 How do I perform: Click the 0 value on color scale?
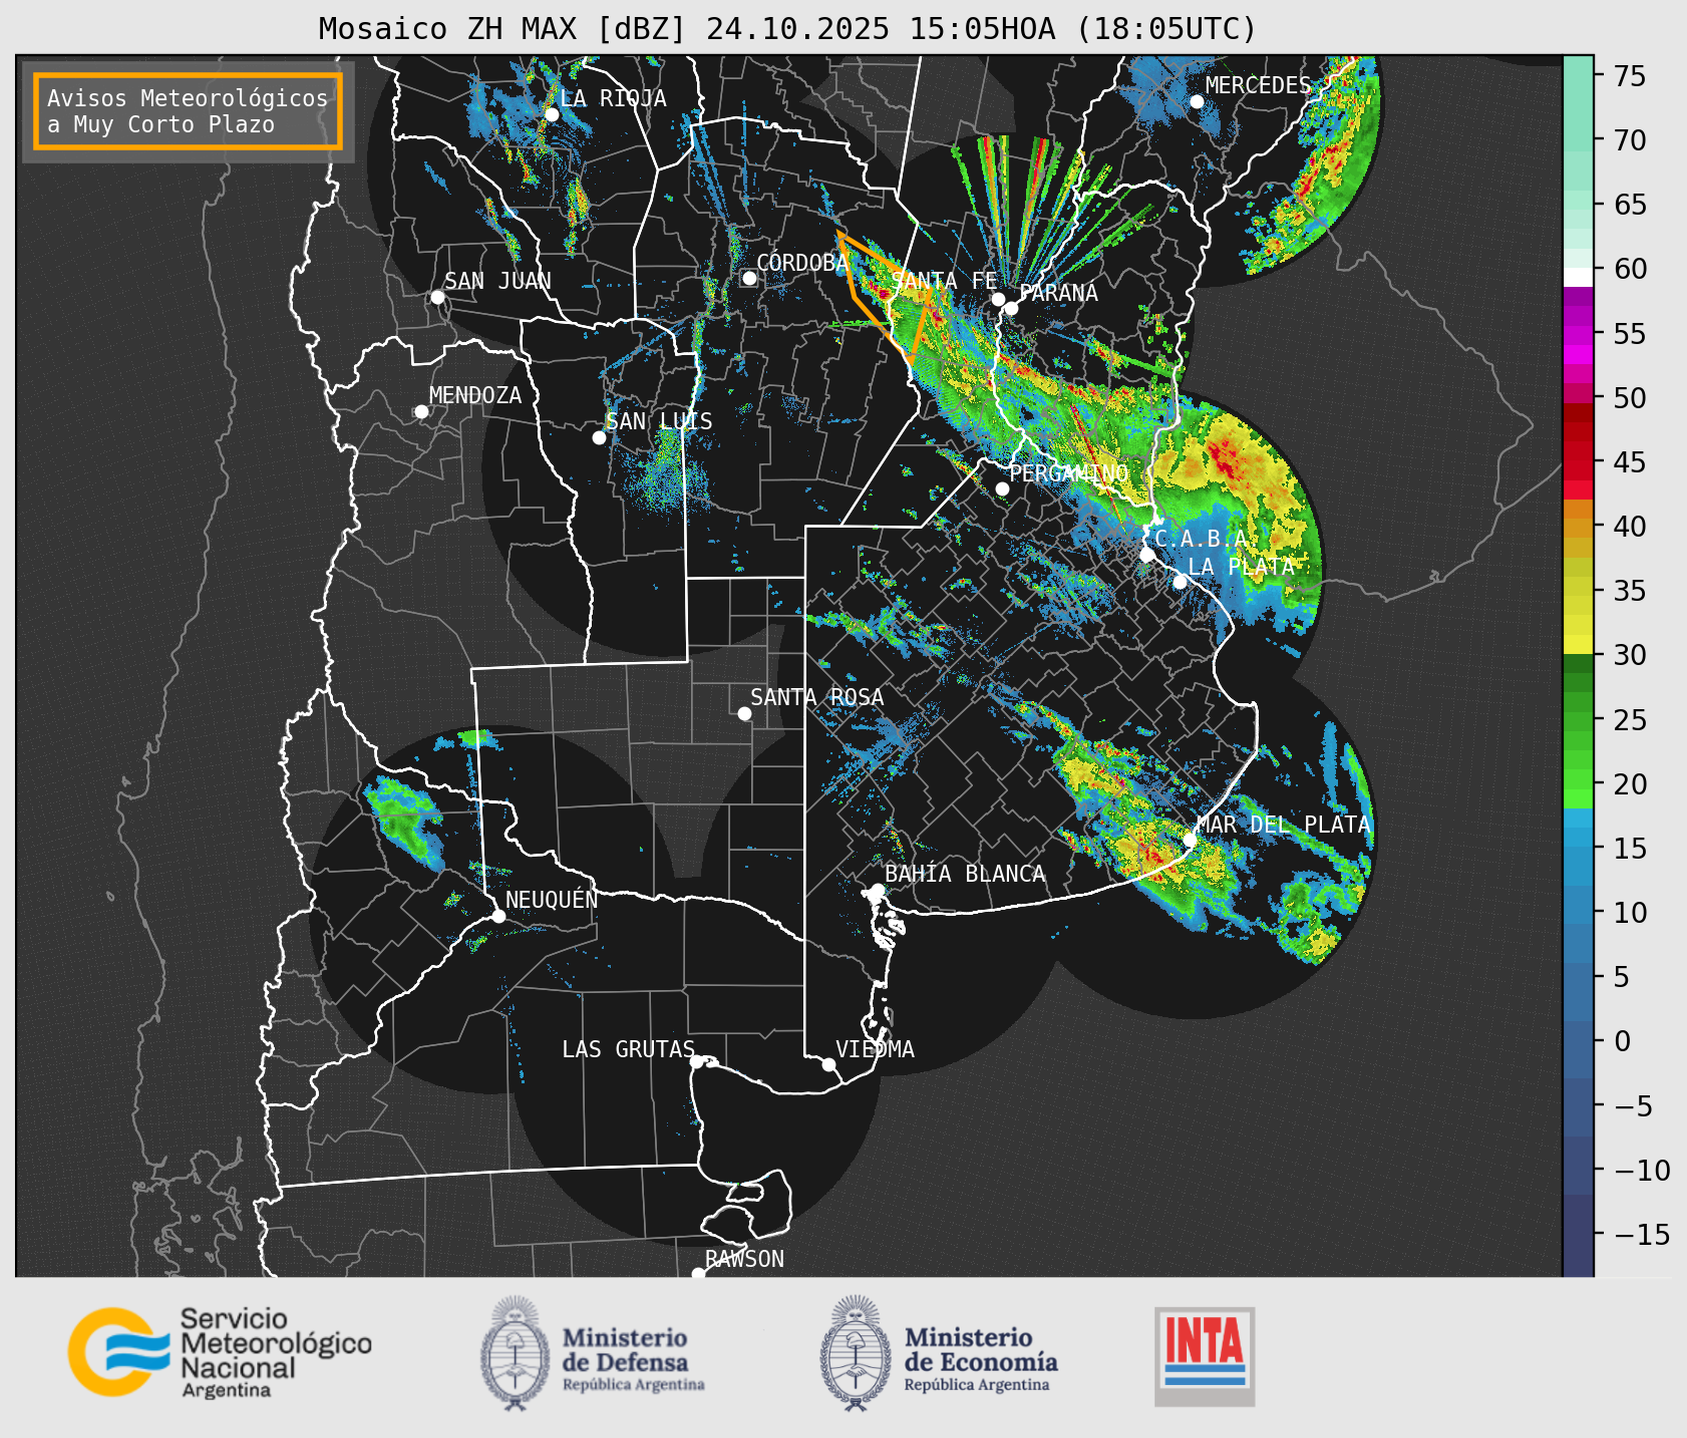(1621, 1041)
